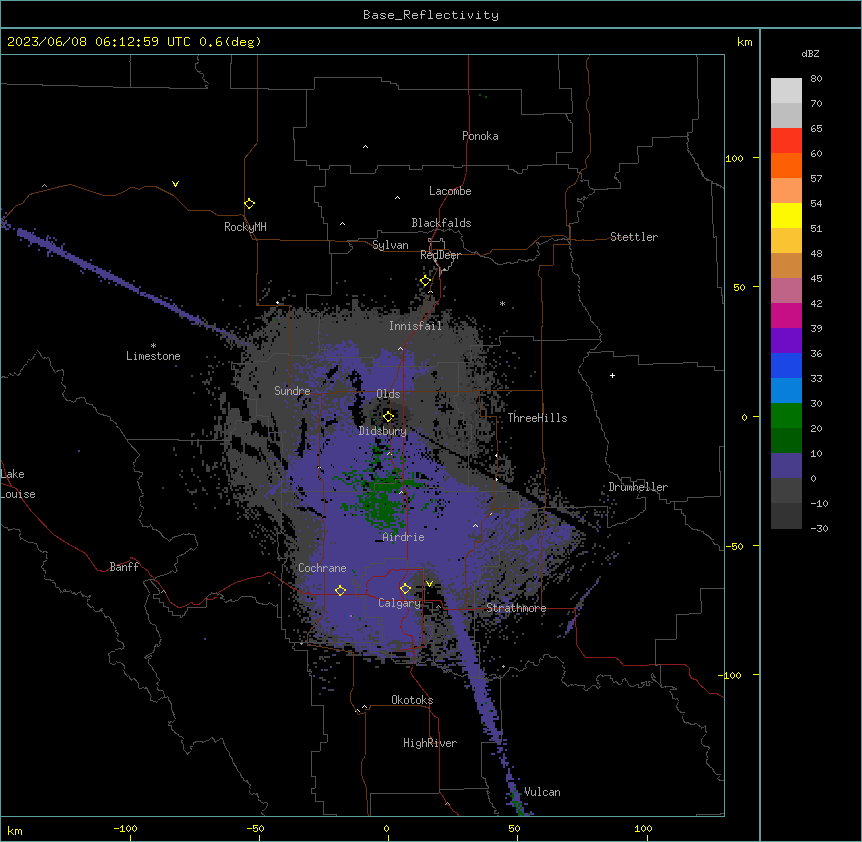Click the 100 tick on the right axis
Viewport: 862px width, 842px height.
click(x=734, y=158)
